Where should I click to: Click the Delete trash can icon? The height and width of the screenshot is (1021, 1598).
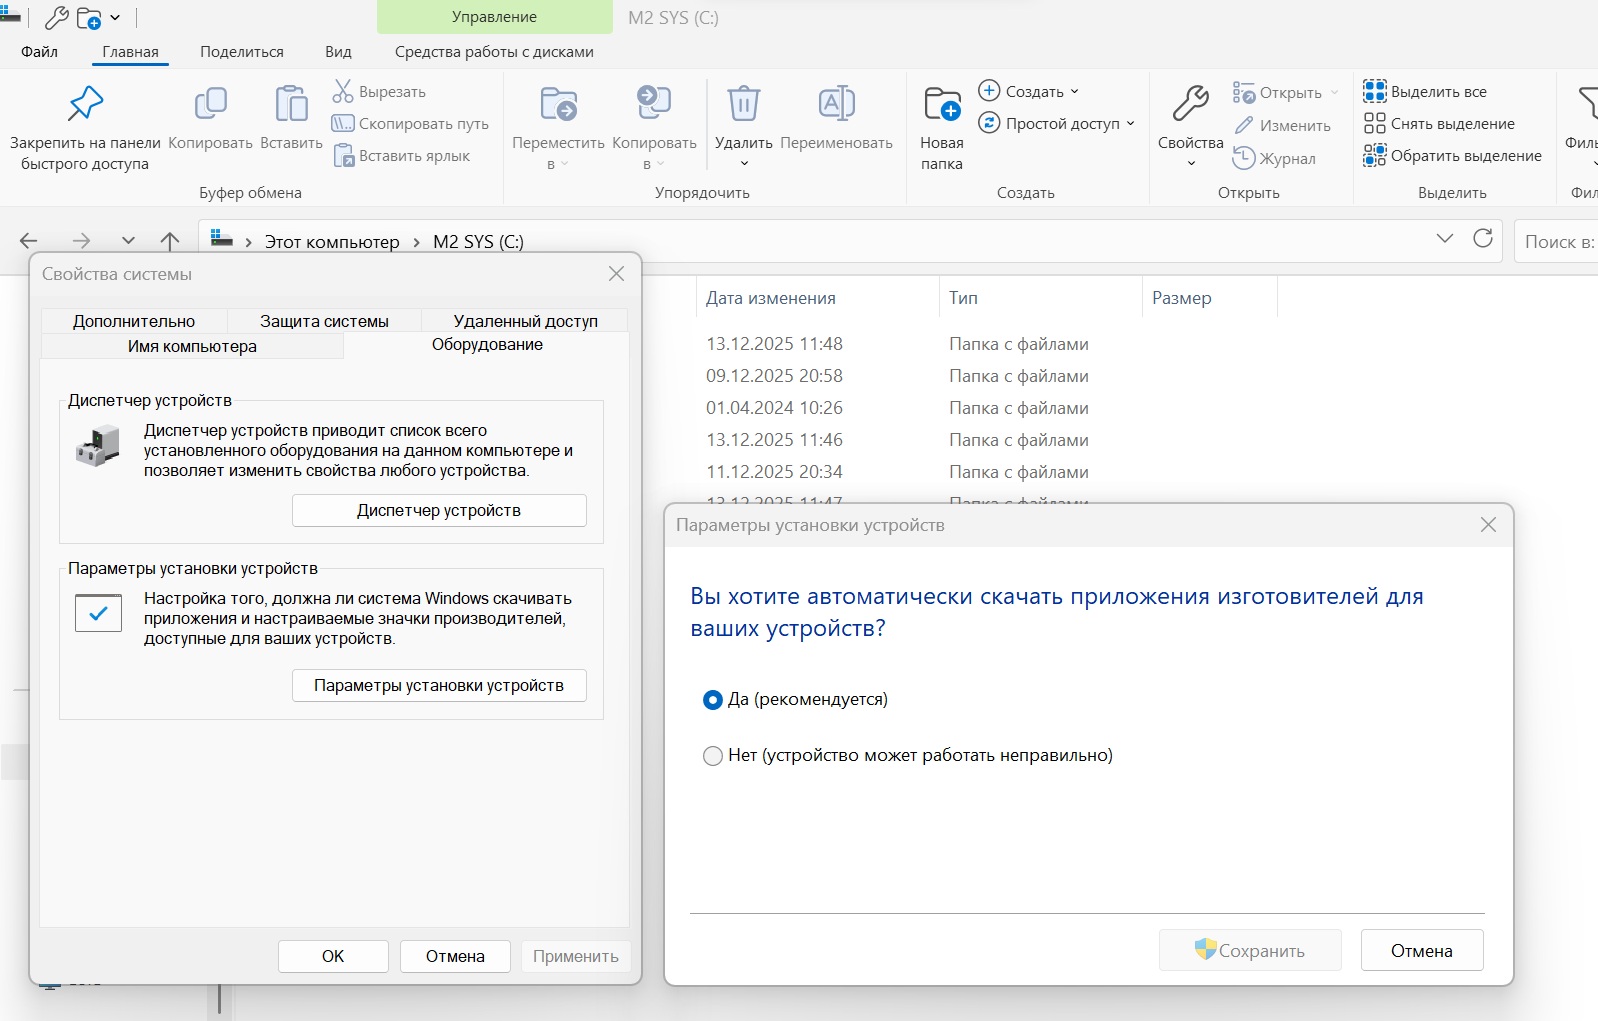pos(743,104)
